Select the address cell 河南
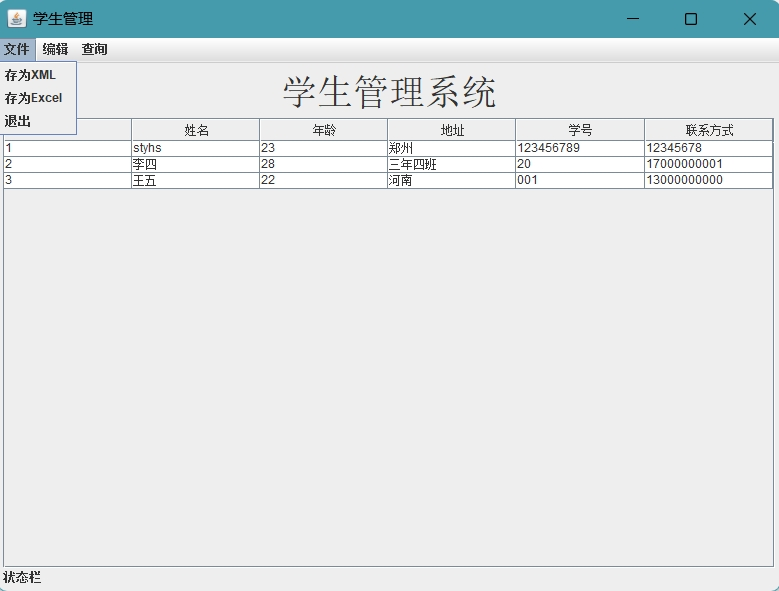The height and width of the screenshot is (591, 779). click(452, 180)
